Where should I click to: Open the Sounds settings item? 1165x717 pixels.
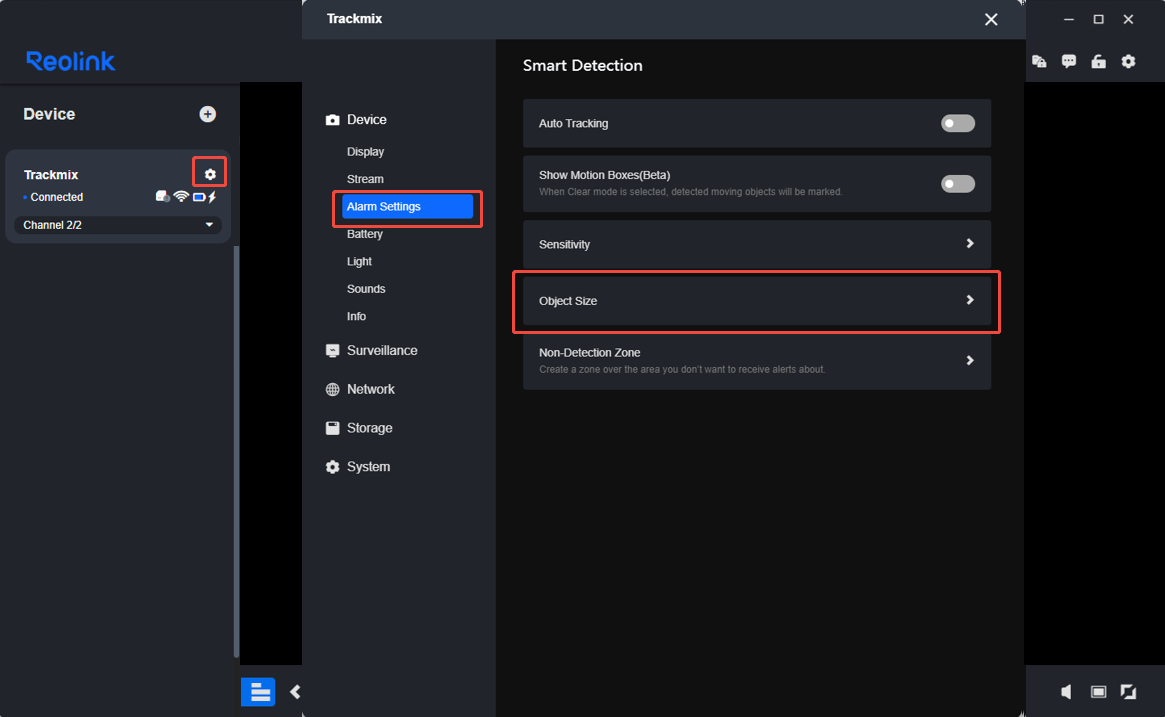pos(366,289)
